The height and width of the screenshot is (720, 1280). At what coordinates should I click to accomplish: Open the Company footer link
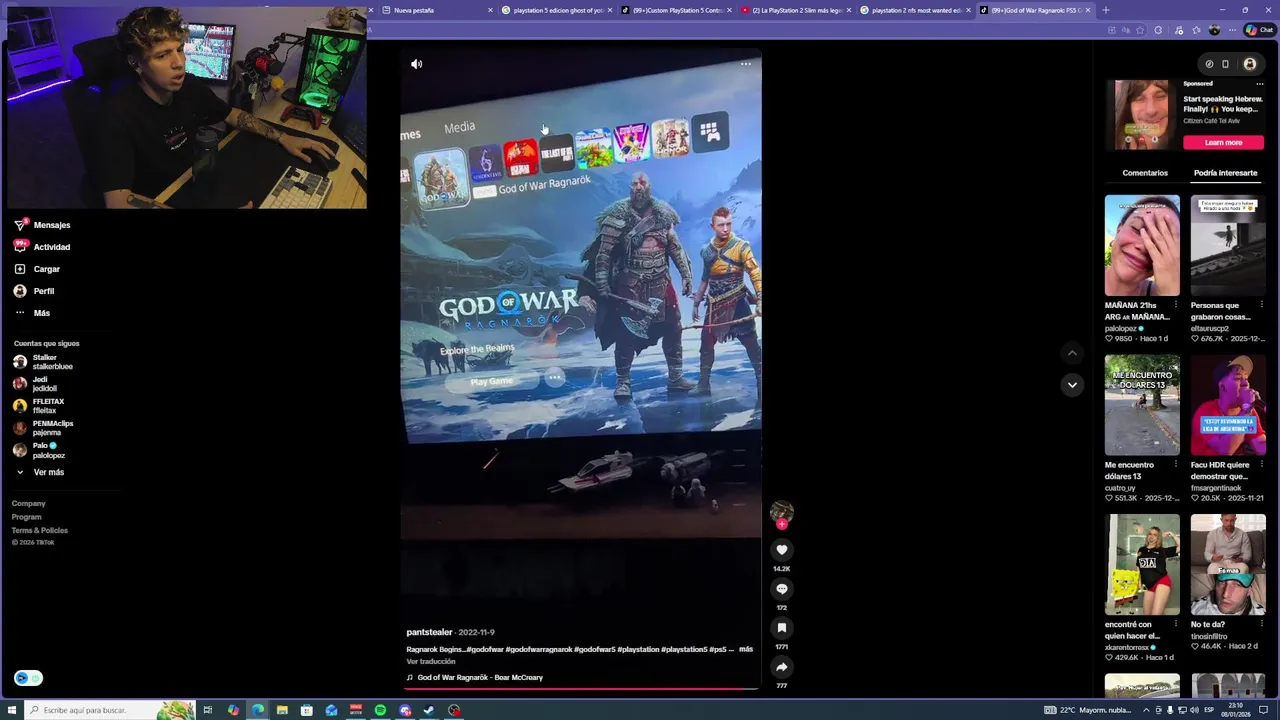[x=28, y=504]
